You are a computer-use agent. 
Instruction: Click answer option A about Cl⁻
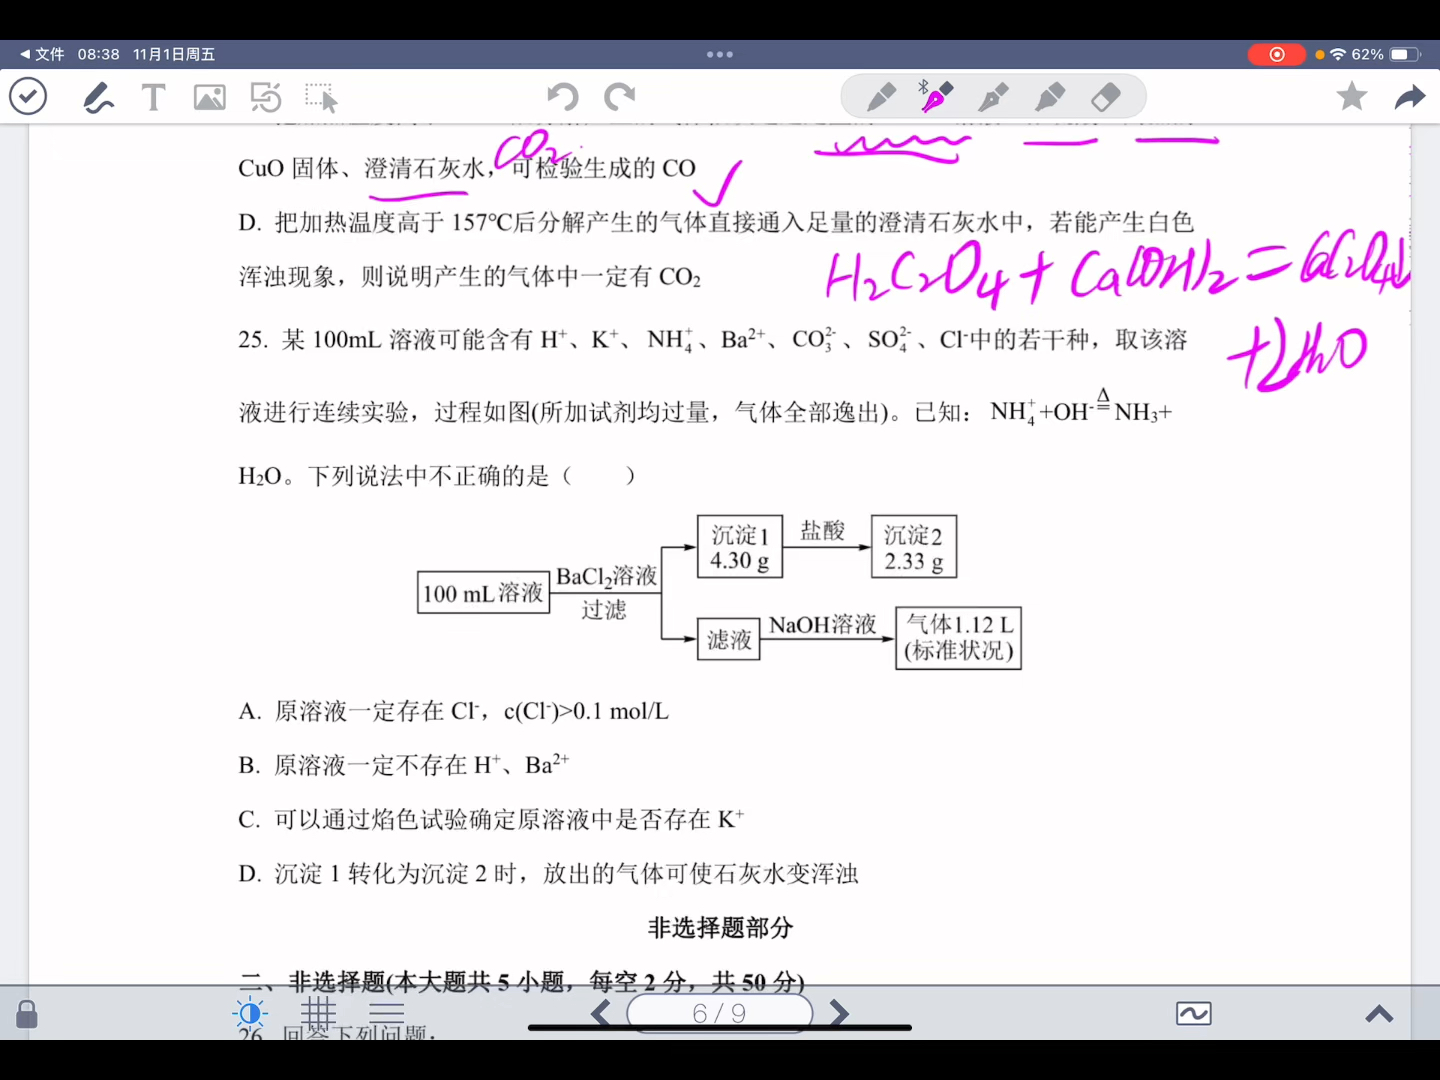[x=453, y=711]
